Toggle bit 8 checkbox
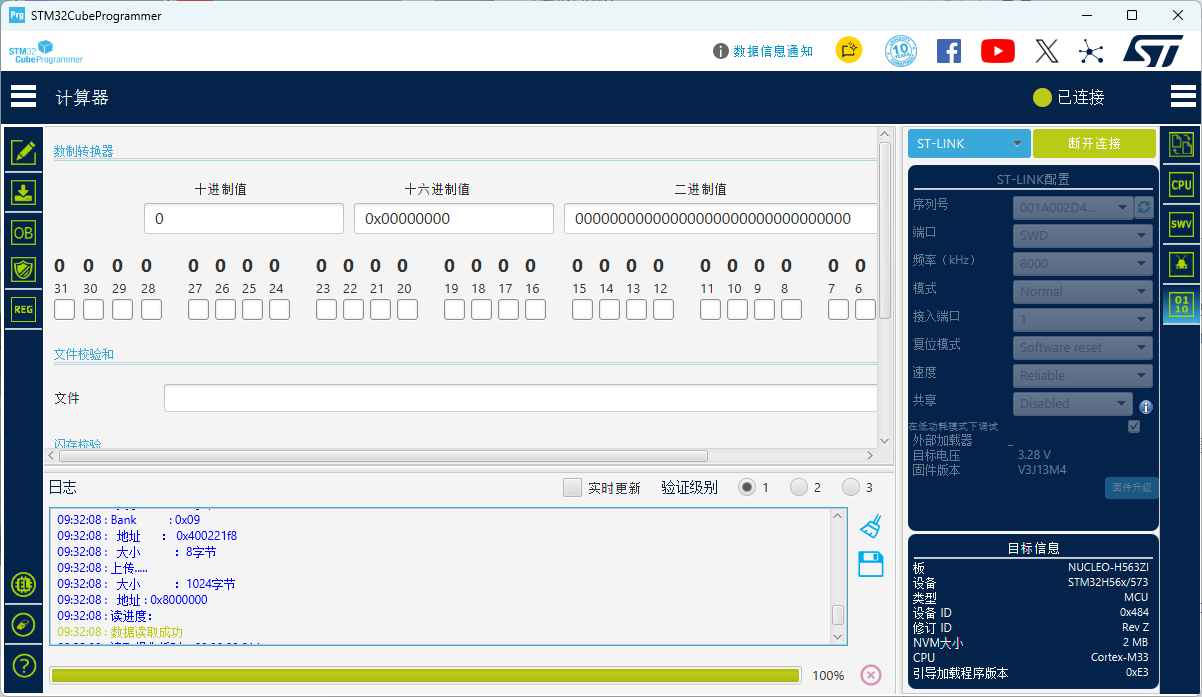The image size is (1202, 697). pos(791,310)
